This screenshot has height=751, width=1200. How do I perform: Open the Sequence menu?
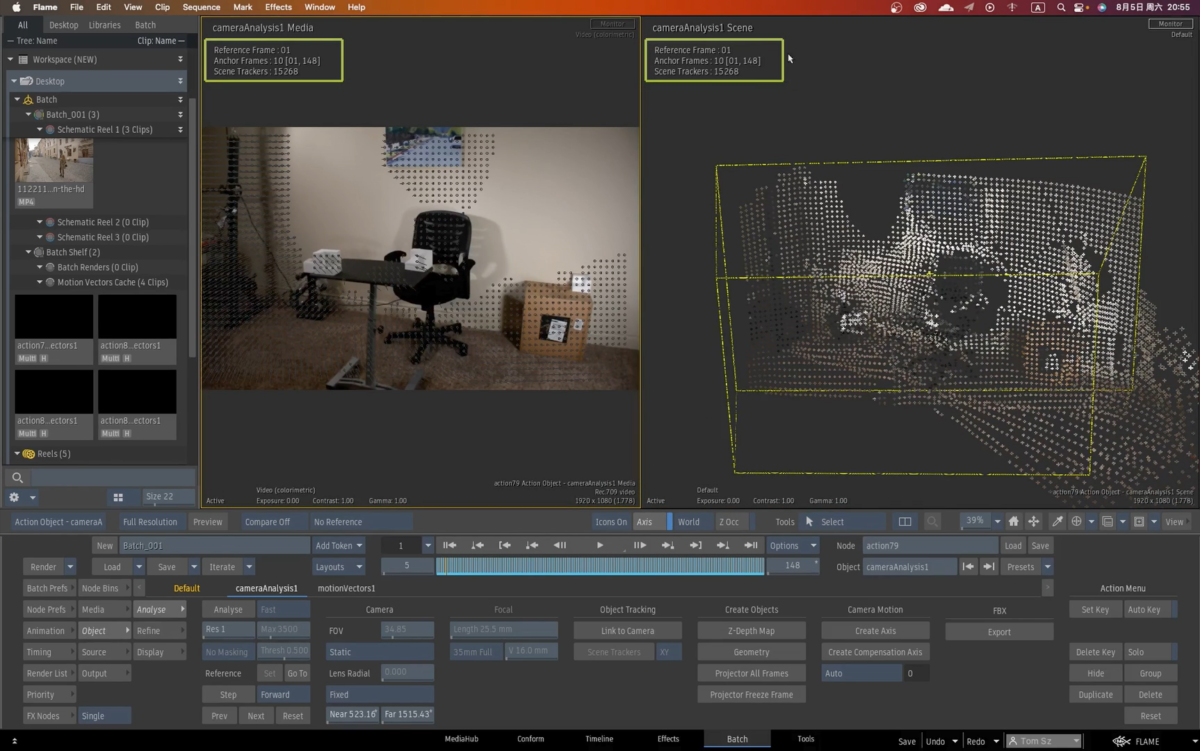coord(200,7)
